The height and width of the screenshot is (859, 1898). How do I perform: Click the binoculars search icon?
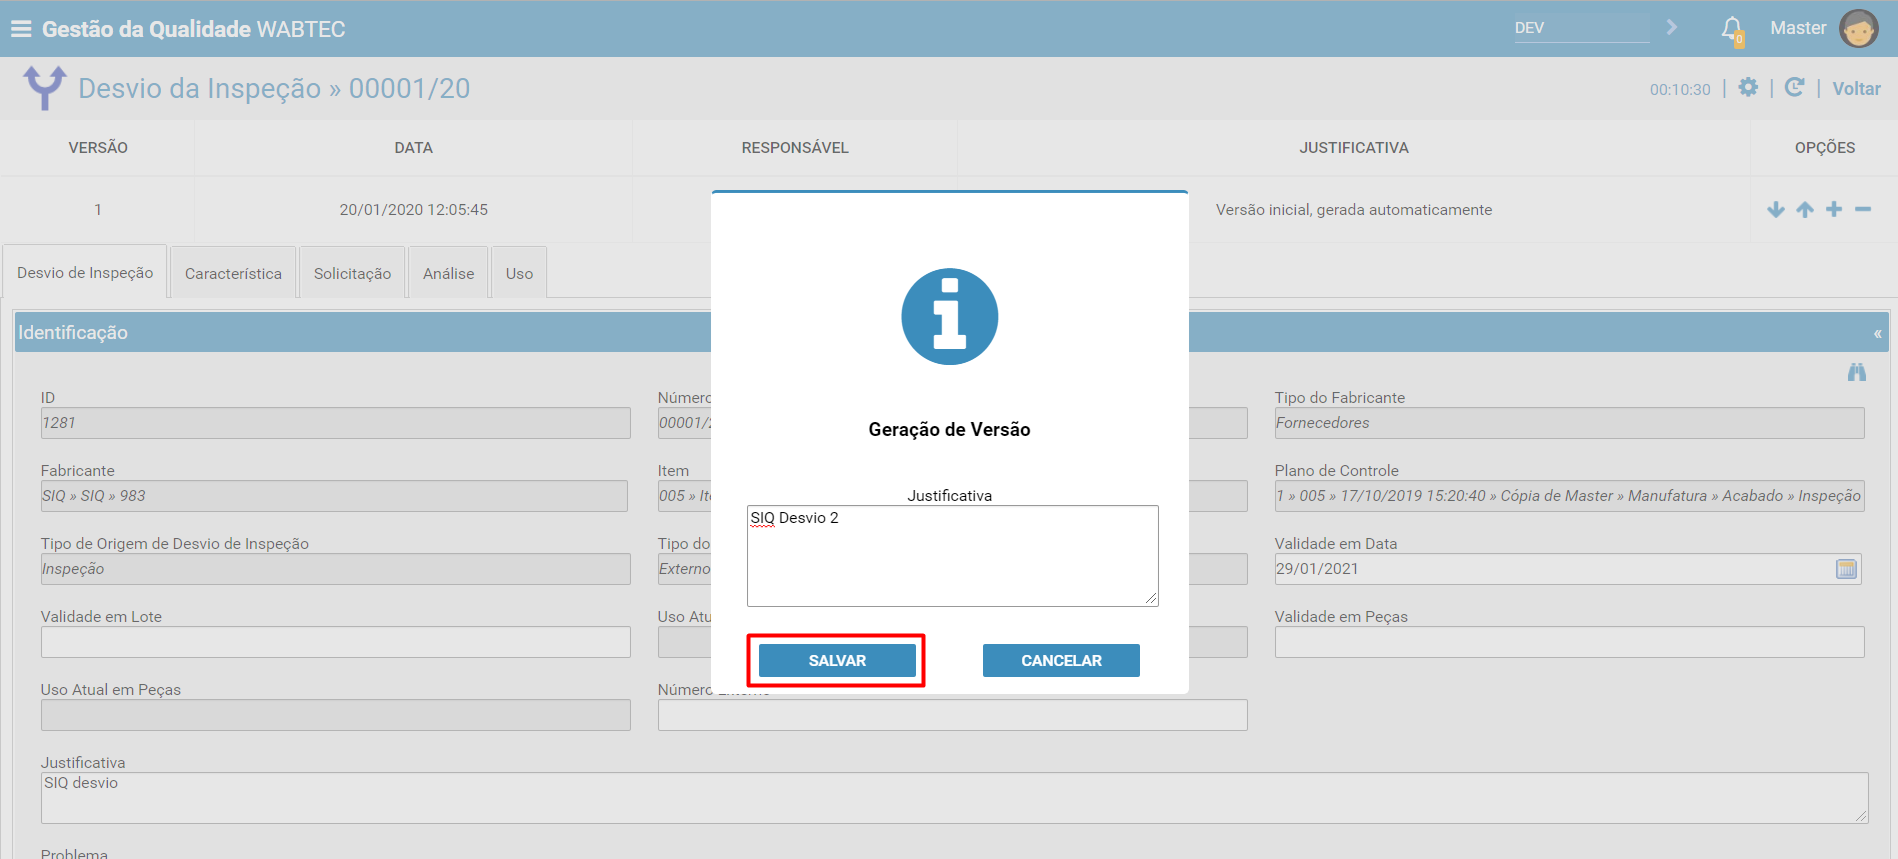(x=1857, y=372)
